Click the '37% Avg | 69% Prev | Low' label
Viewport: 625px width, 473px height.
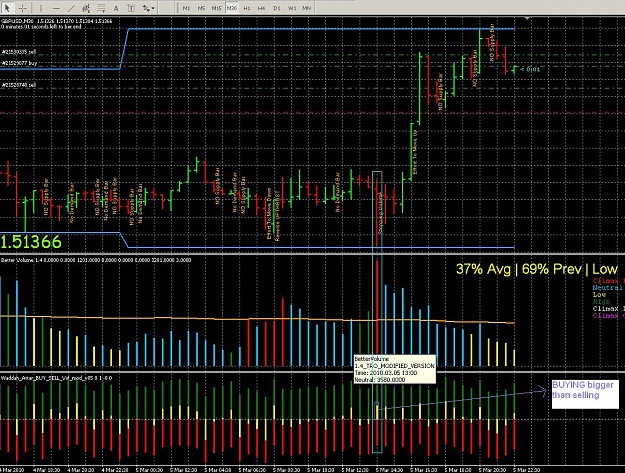point(537,269)
